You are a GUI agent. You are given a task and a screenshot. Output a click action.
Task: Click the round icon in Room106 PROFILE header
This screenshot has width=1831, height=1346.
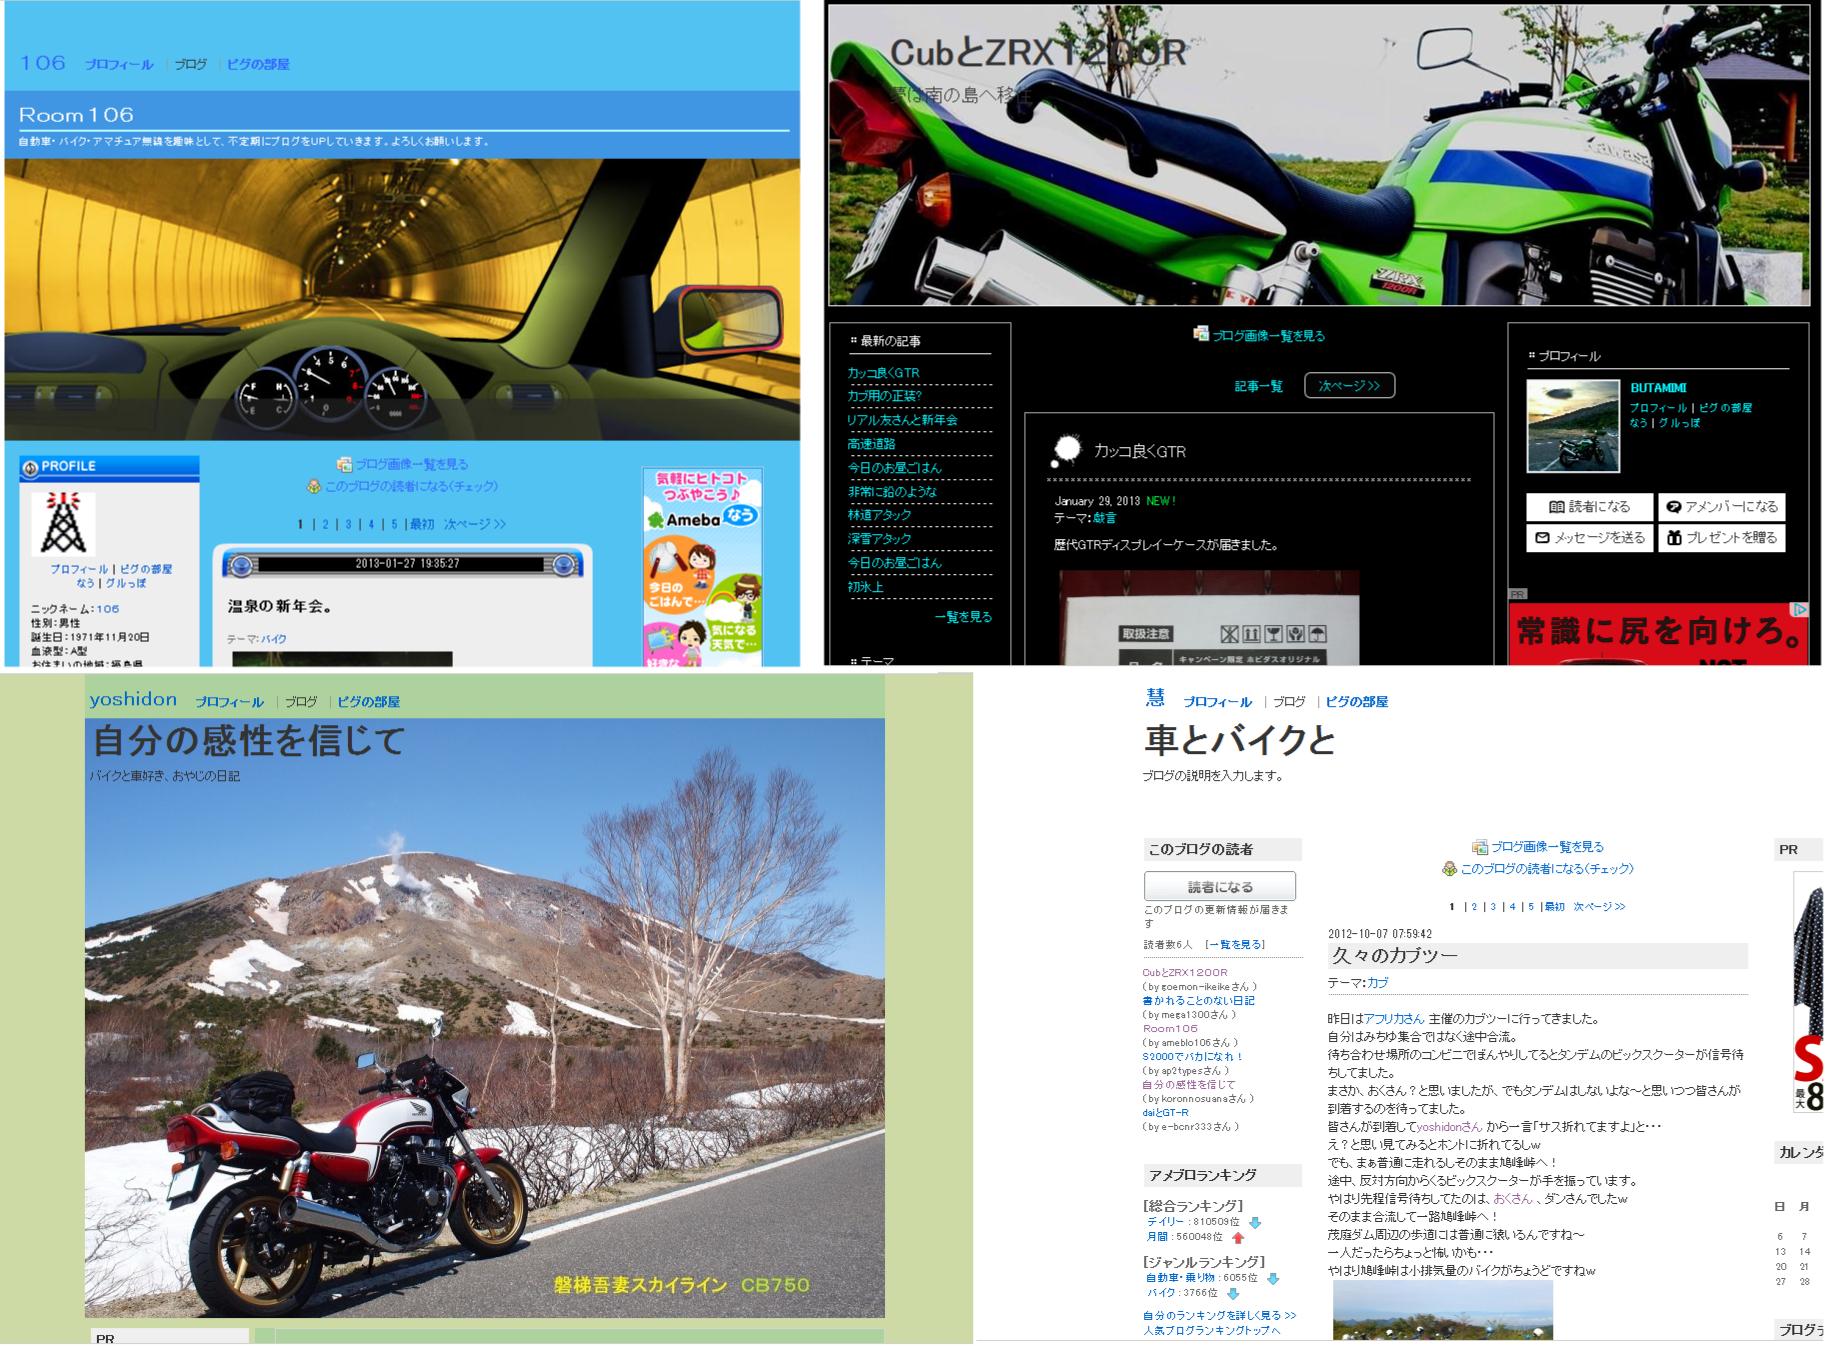(x=31, y=467)
